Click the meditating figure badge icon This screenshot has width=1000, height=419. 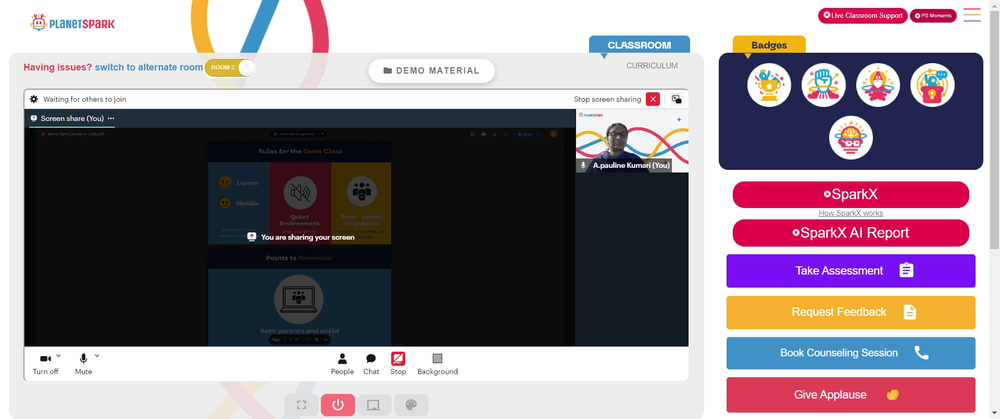tap(878, 85)
